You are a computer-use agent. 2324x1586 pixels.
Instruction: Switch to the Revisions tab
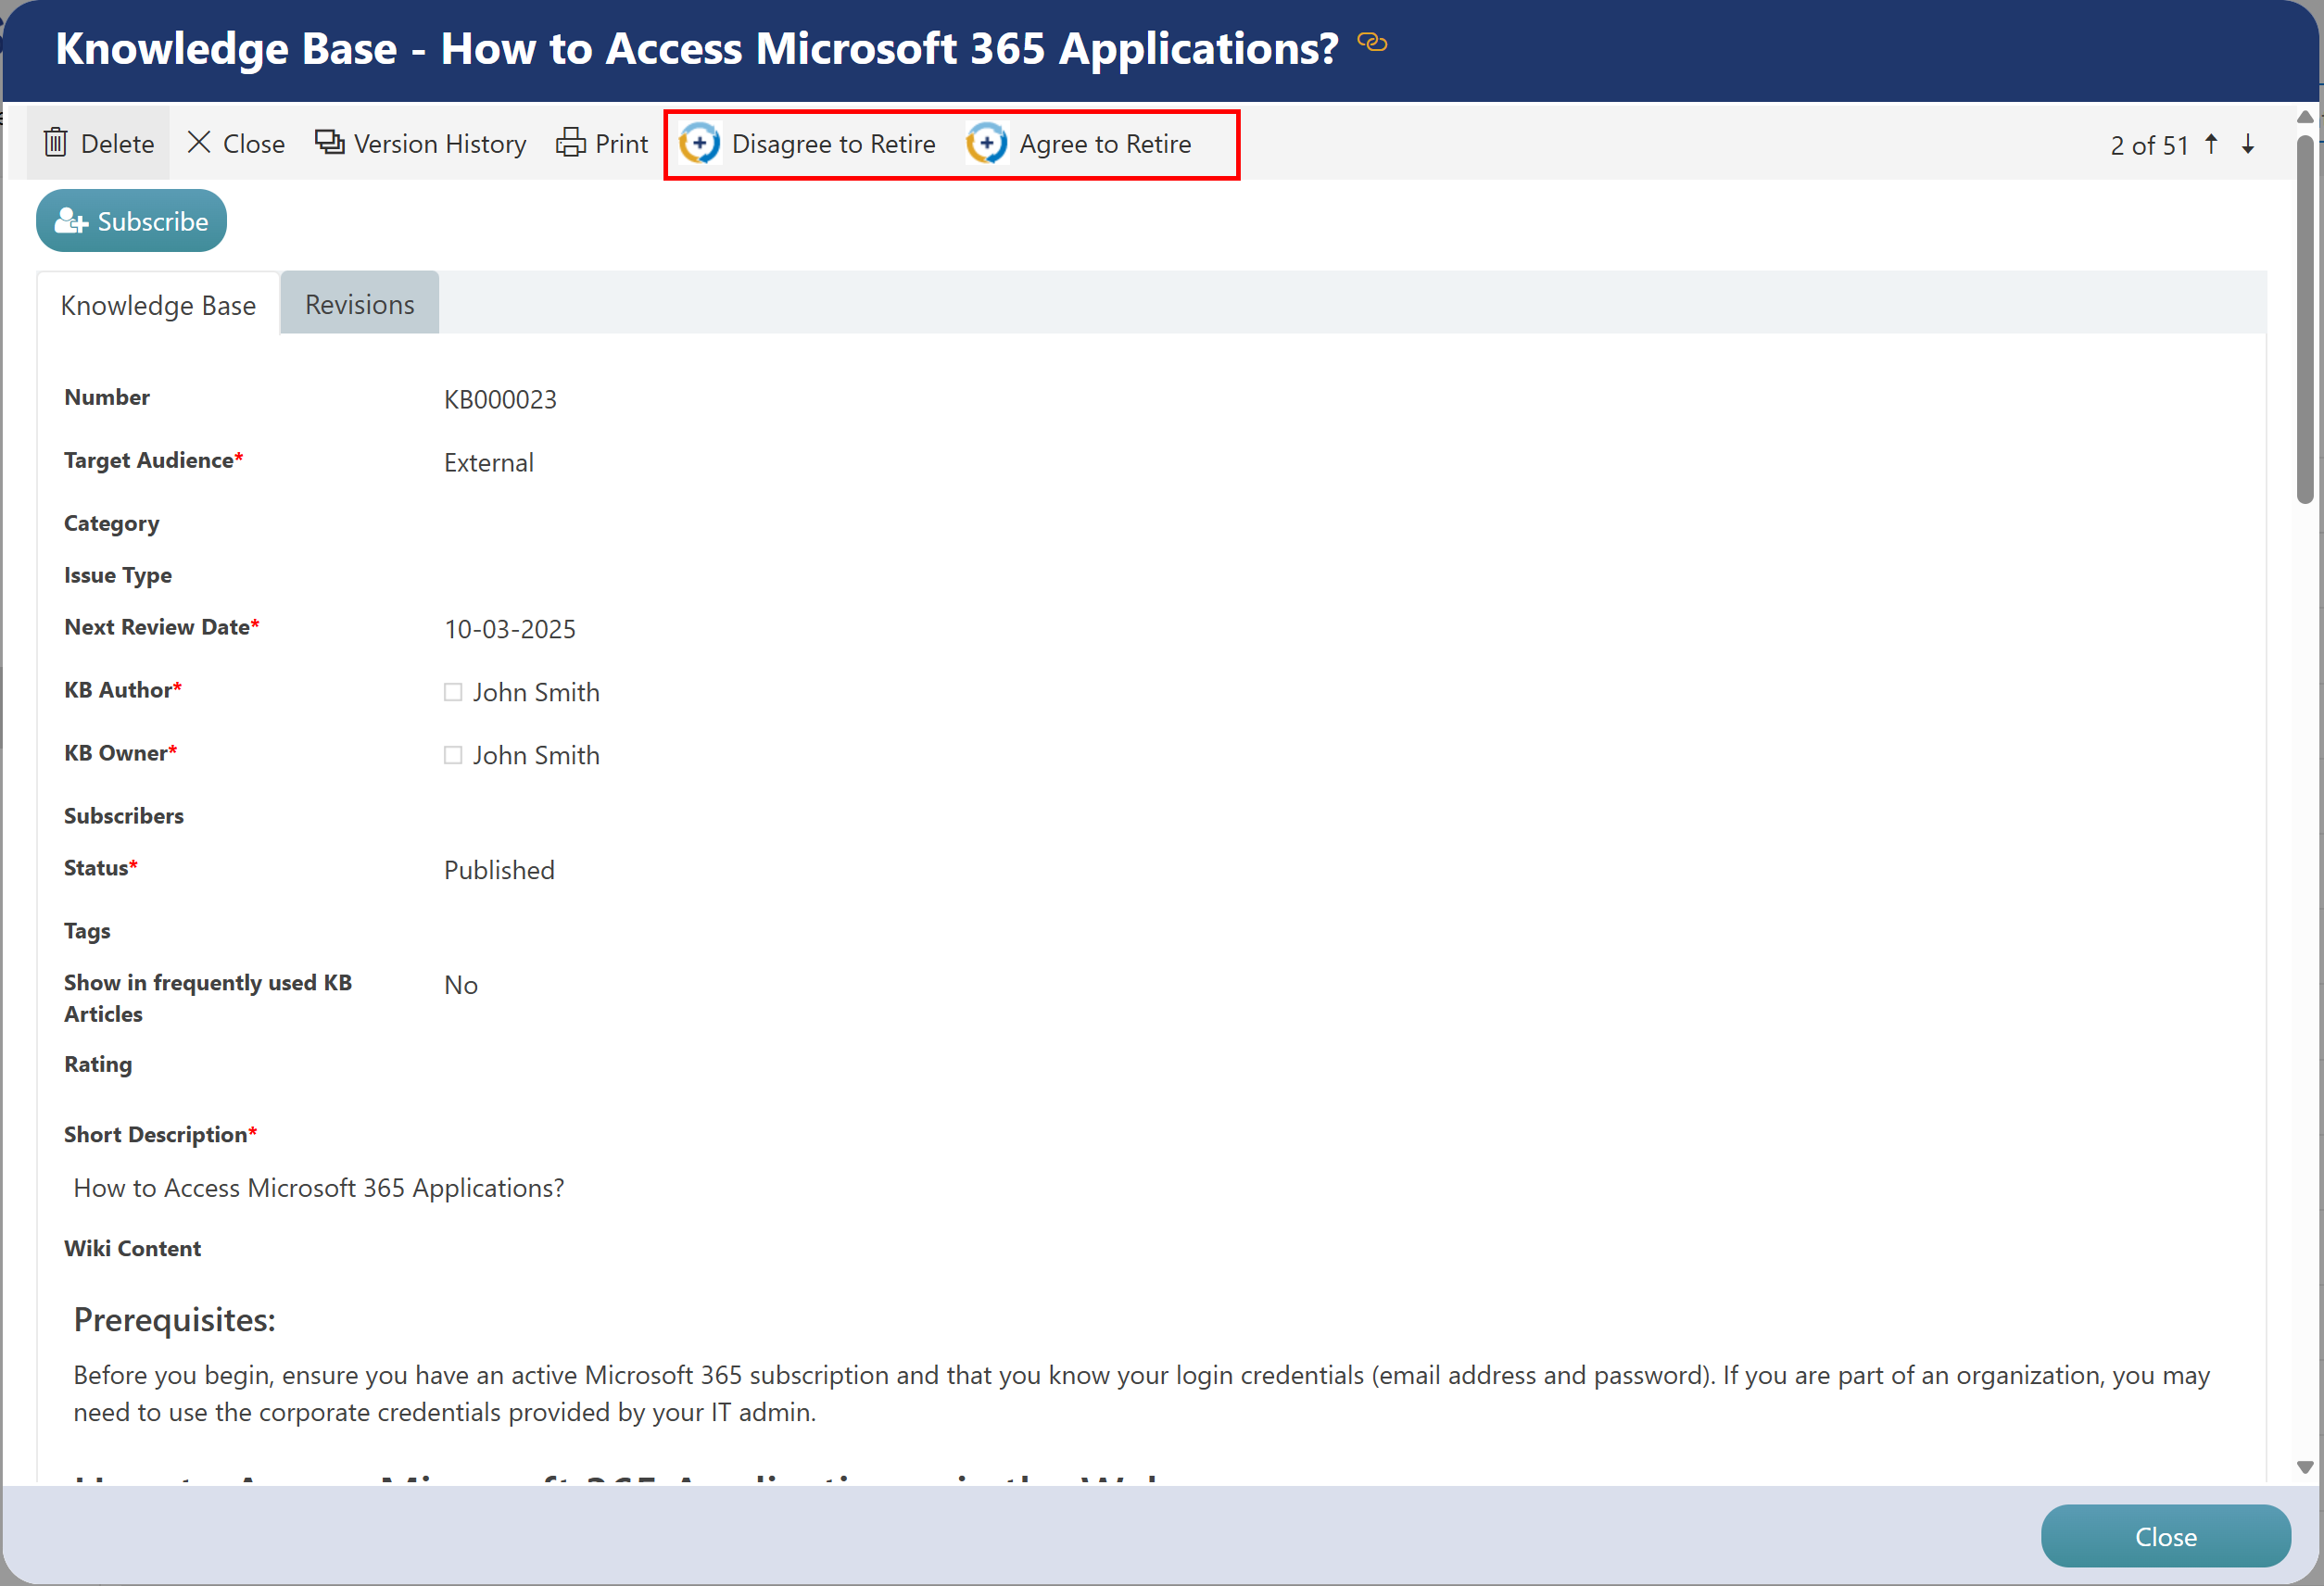pyautogui.click(x=359, y=304)
